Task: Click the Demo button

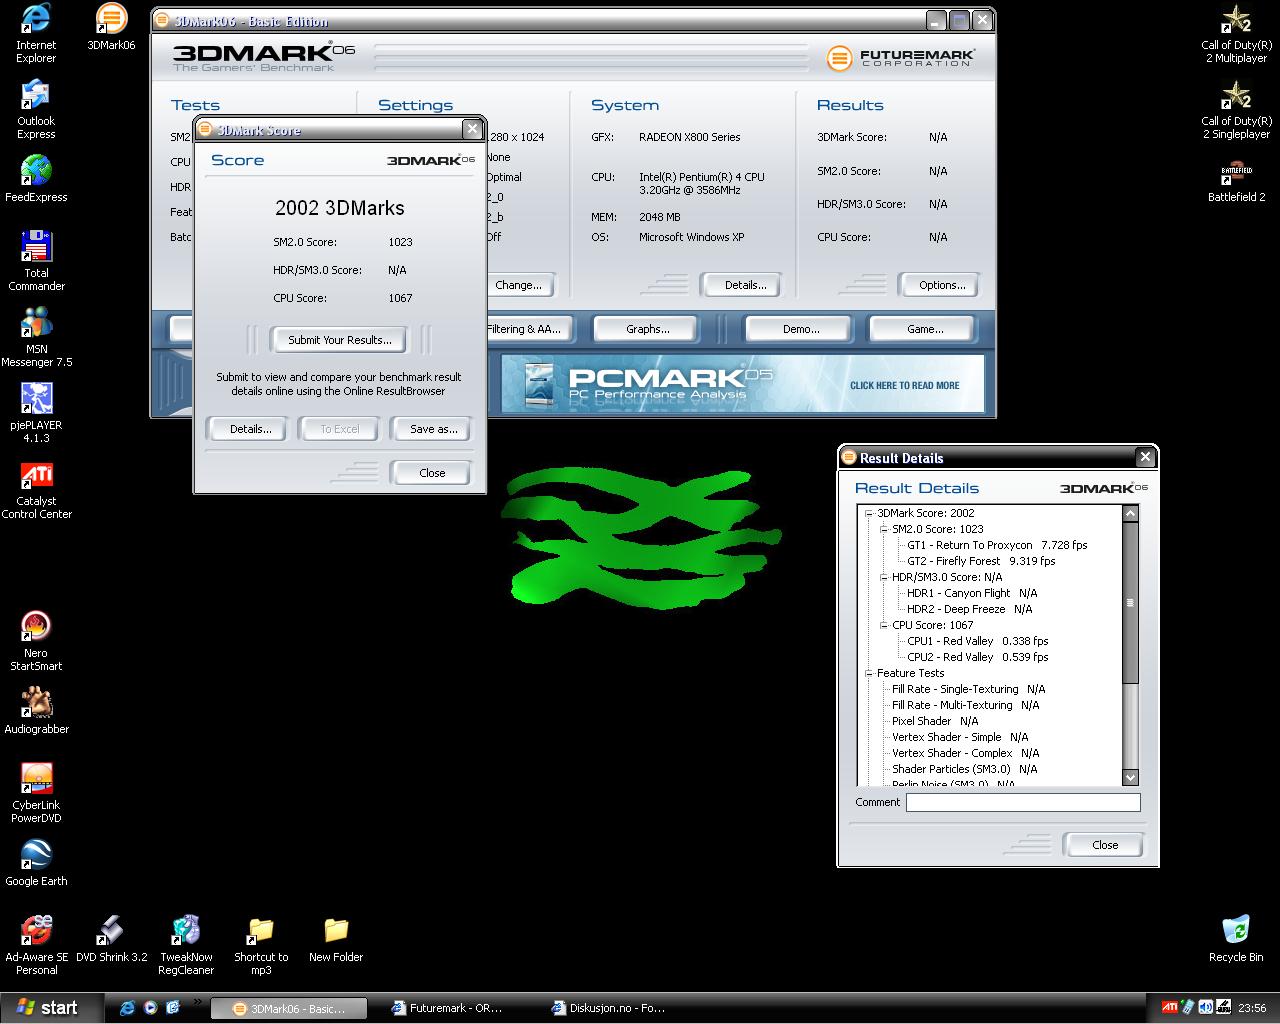Action: coord(800,329)
